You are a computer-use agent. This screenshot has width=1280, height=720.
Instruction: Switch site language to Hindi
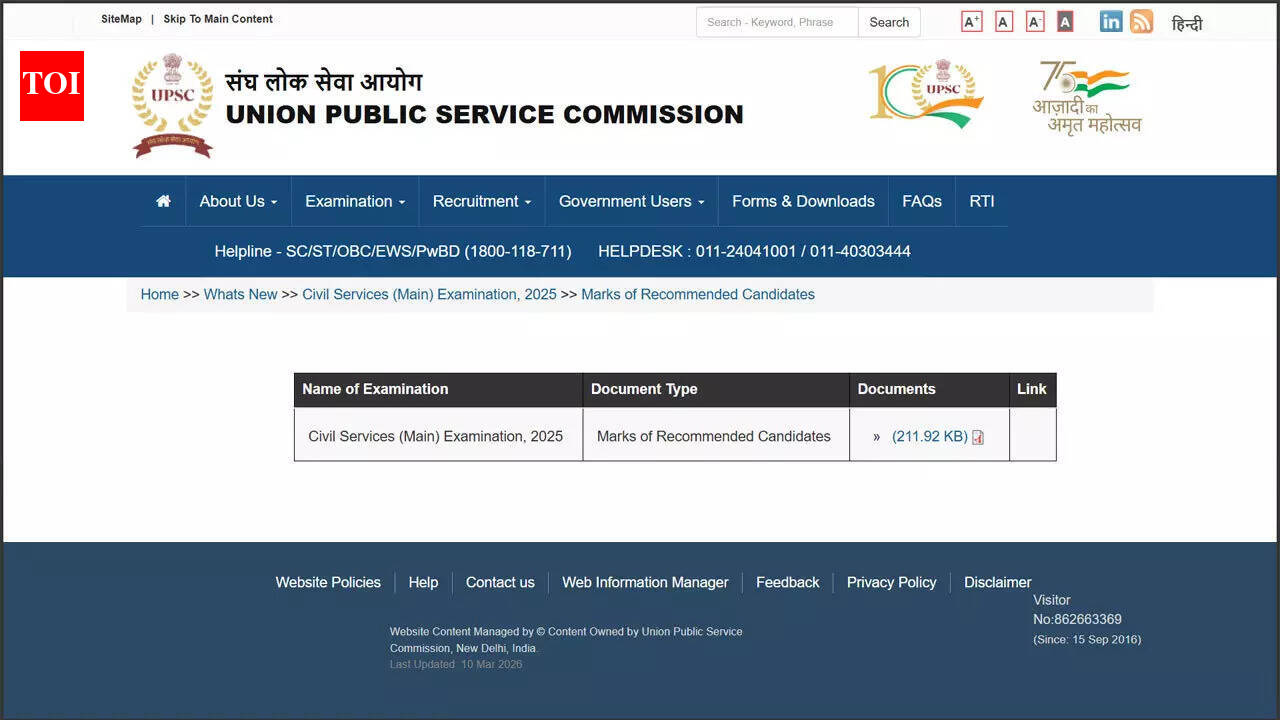(x=1188, y=22)
